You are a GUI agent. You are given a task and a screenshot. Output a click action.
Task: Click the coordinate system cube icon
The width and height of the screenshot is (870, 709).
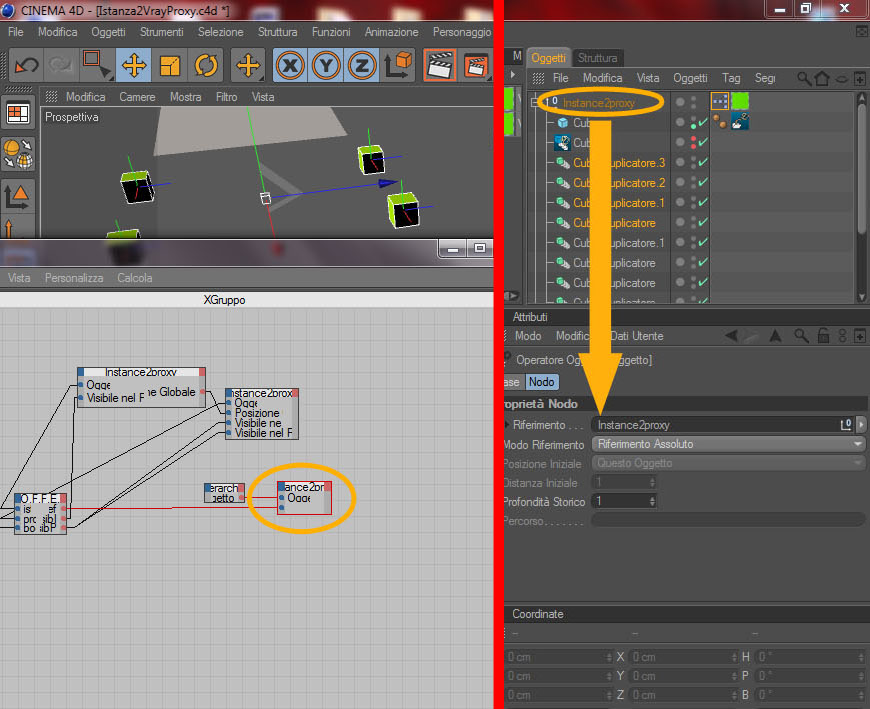click(398, 66)
